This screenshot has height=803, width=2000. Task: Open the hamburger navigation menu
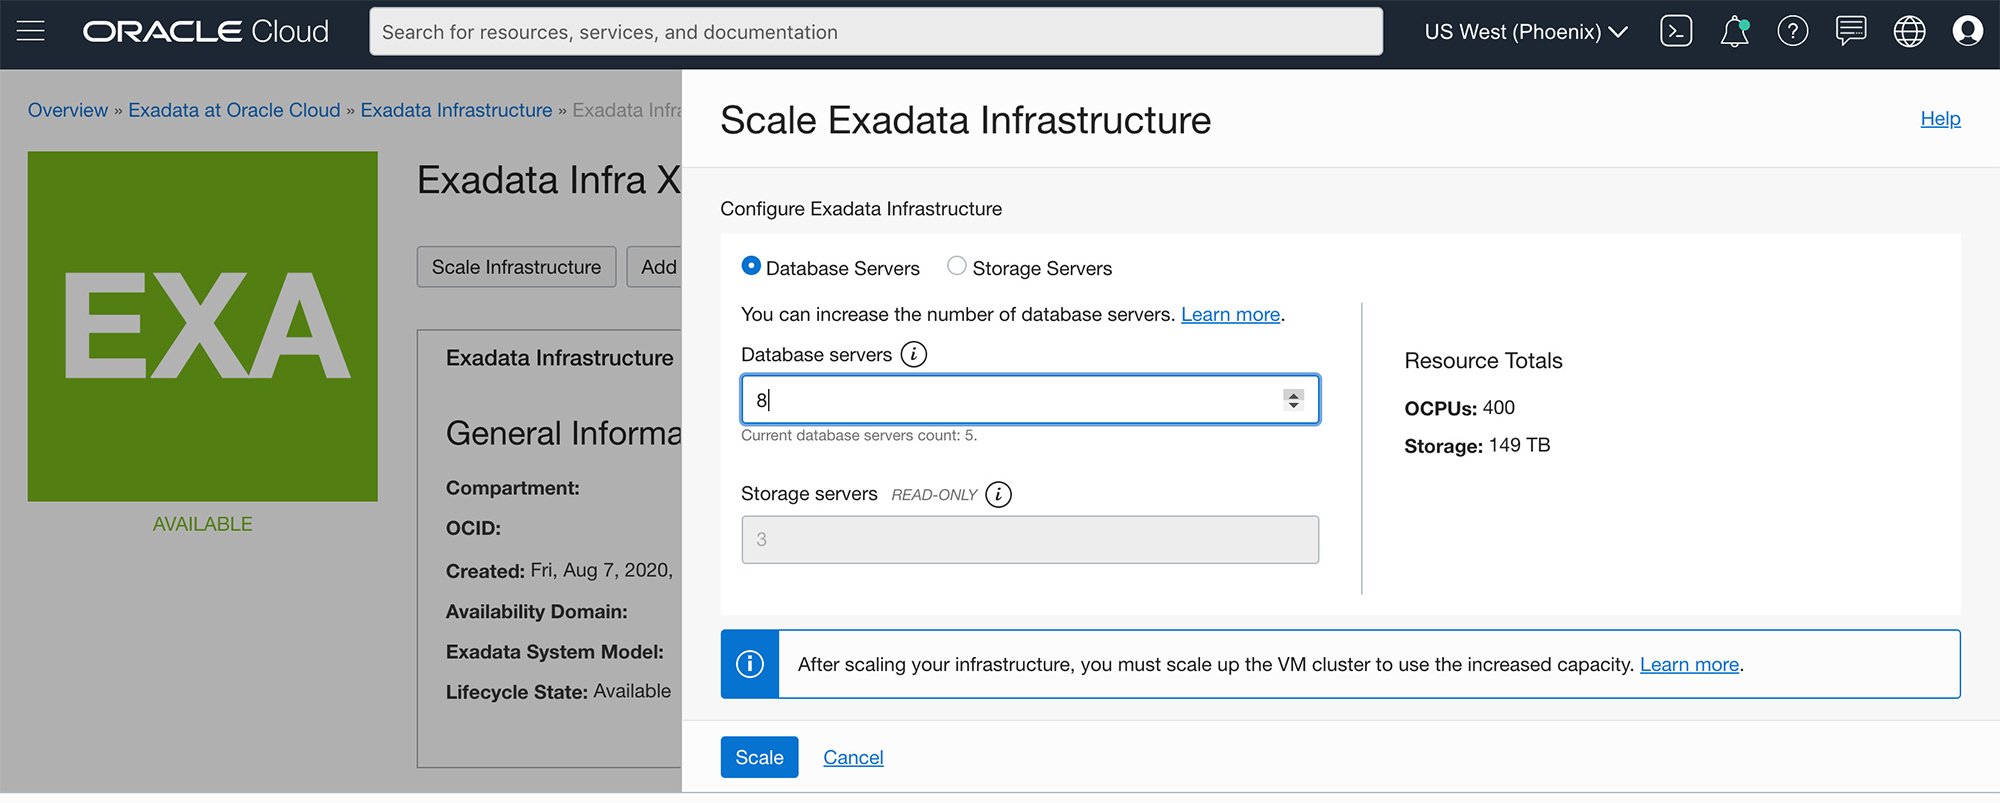tap(31, 31)
